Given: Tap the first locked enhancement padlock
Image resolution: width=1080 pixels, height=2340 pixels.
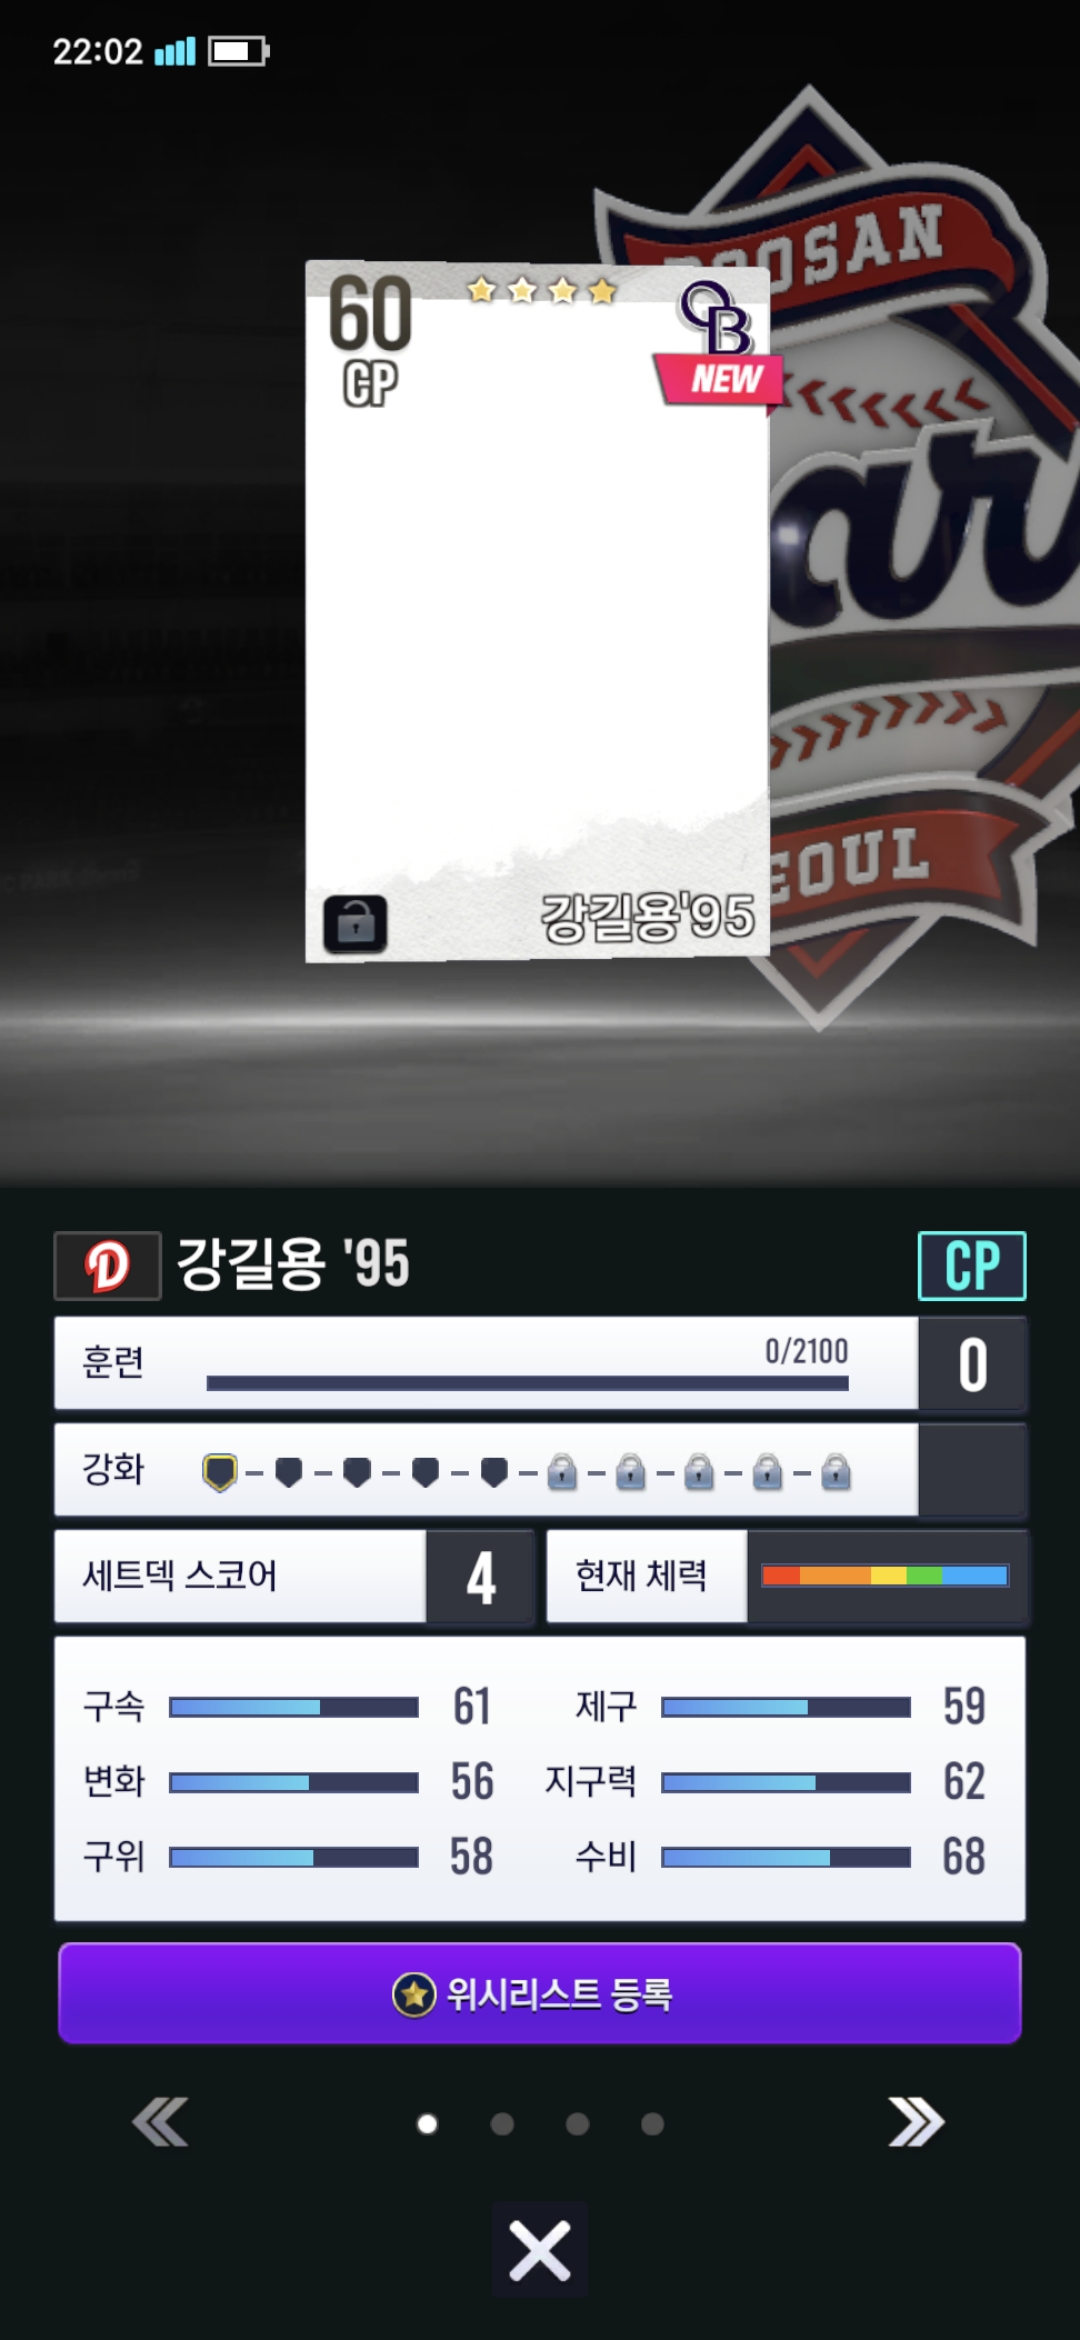Looking at the screenshot, I should [562, 1473].
